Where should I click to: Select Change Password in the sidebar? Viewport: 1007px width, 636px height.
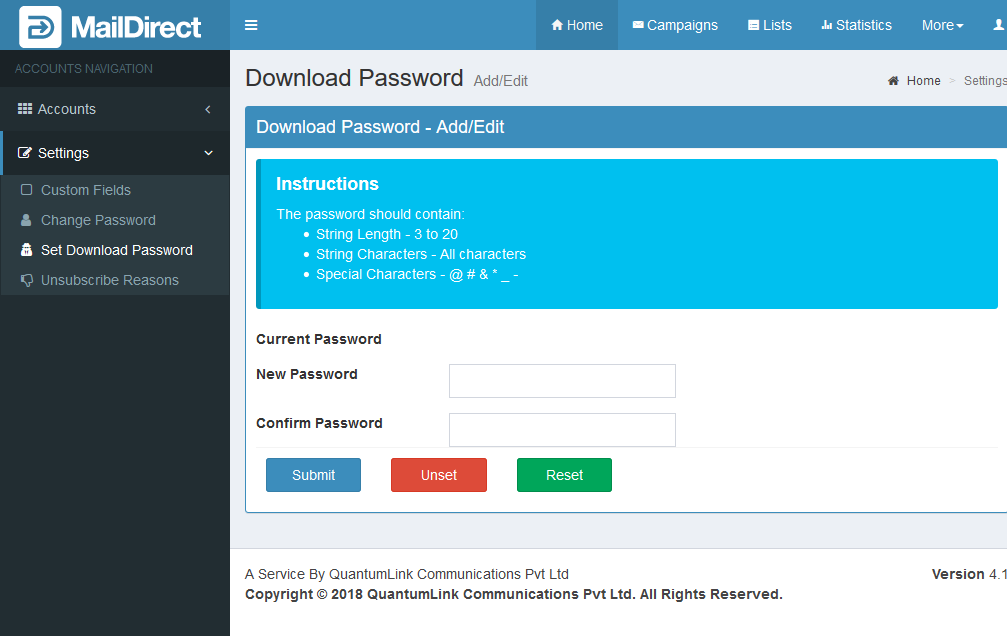click(98, 220)
